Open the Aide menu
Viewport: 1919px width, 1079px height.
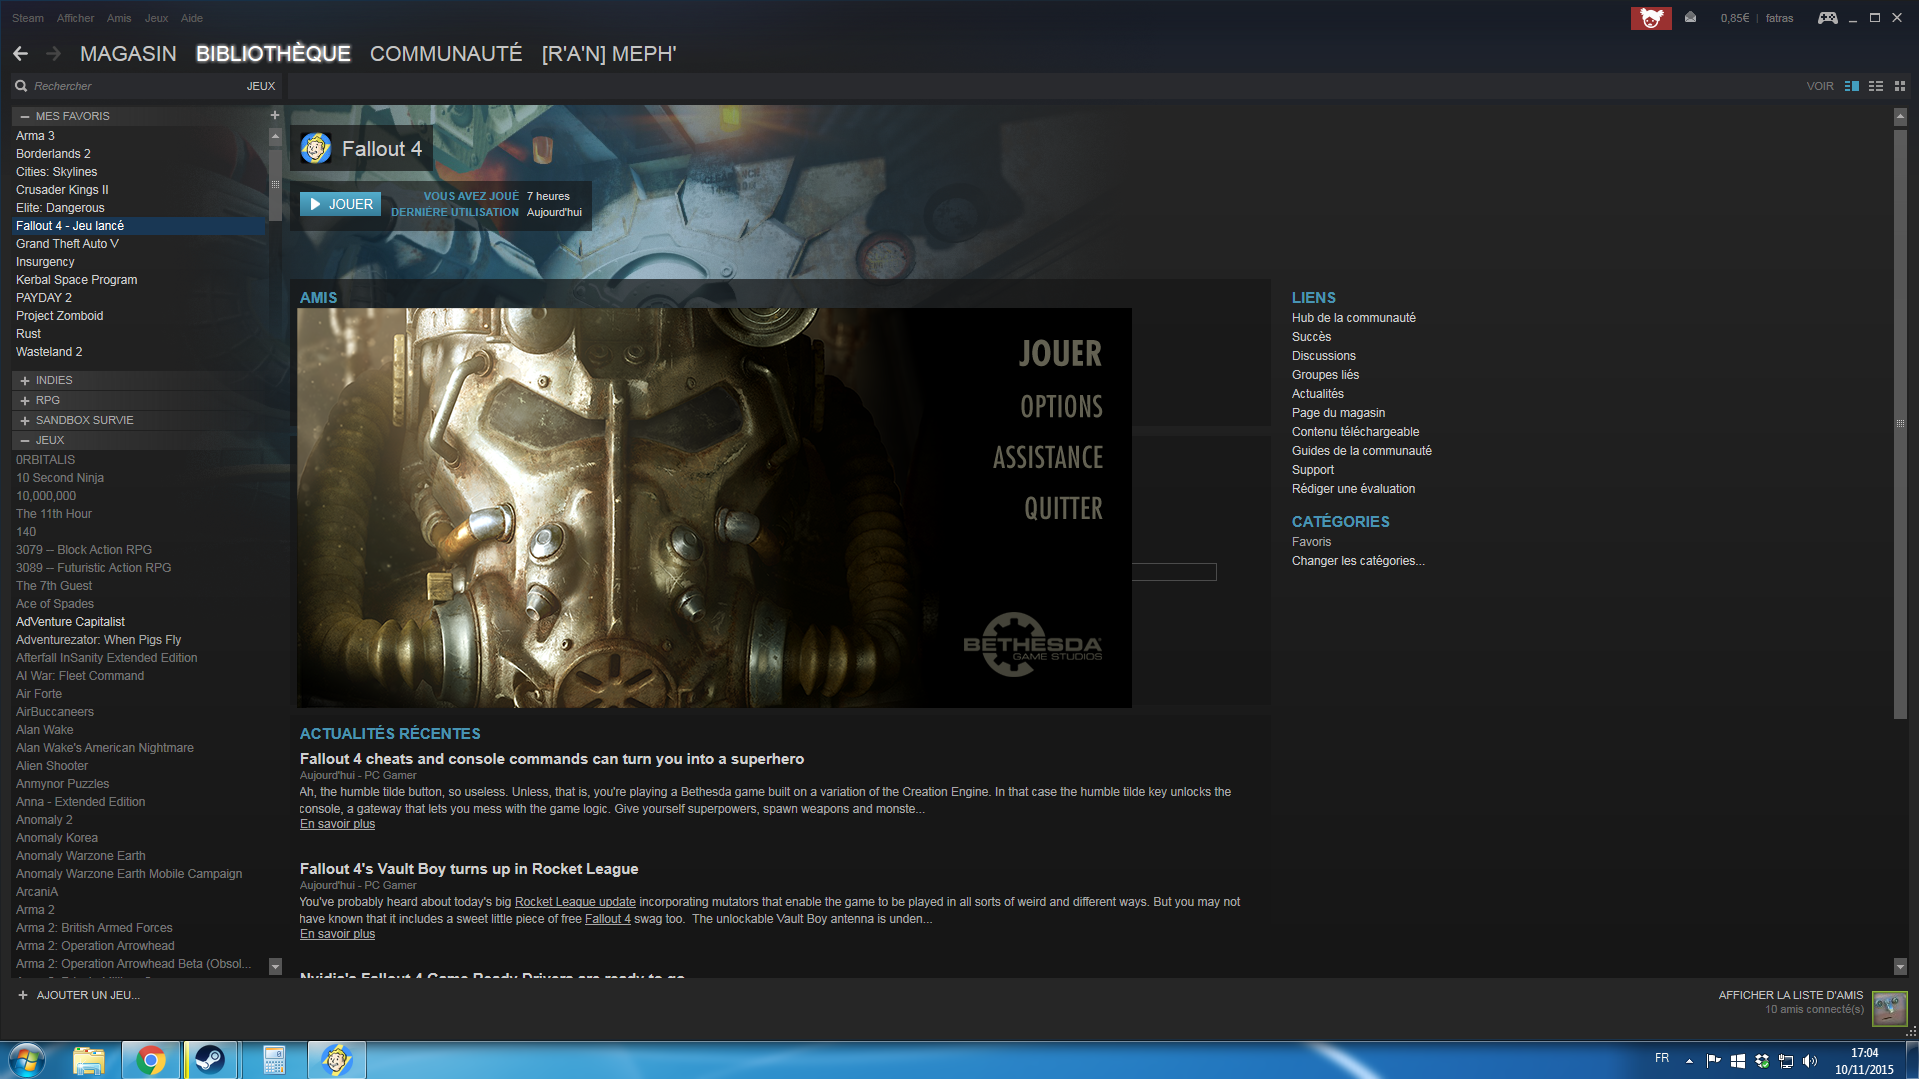pos(192,18)
